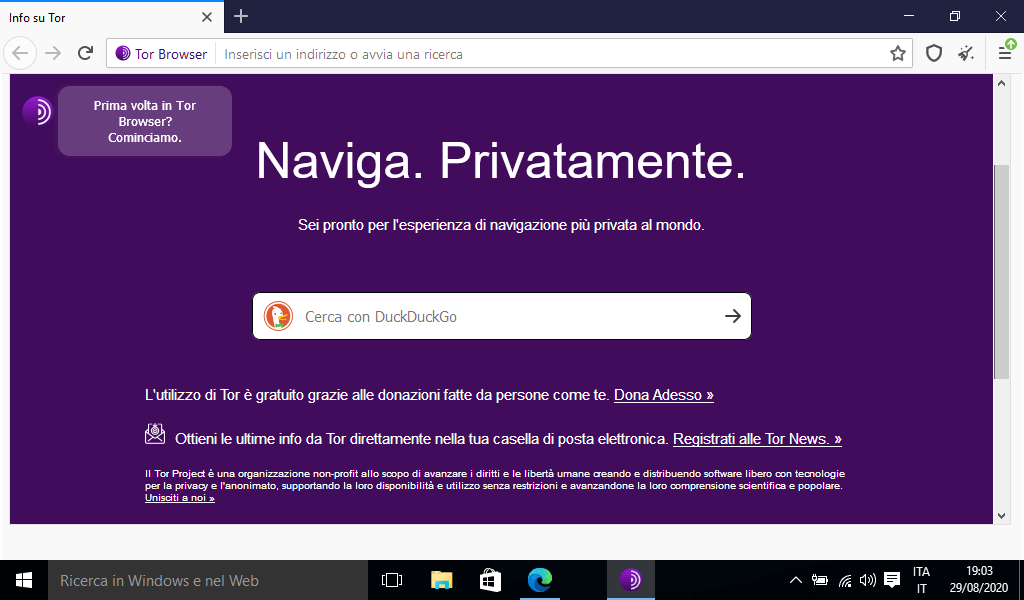The image size is (1024, 600).
Task: Click the 'Naviga. Privatamente.' heading text
Action: tap(501, 161)
